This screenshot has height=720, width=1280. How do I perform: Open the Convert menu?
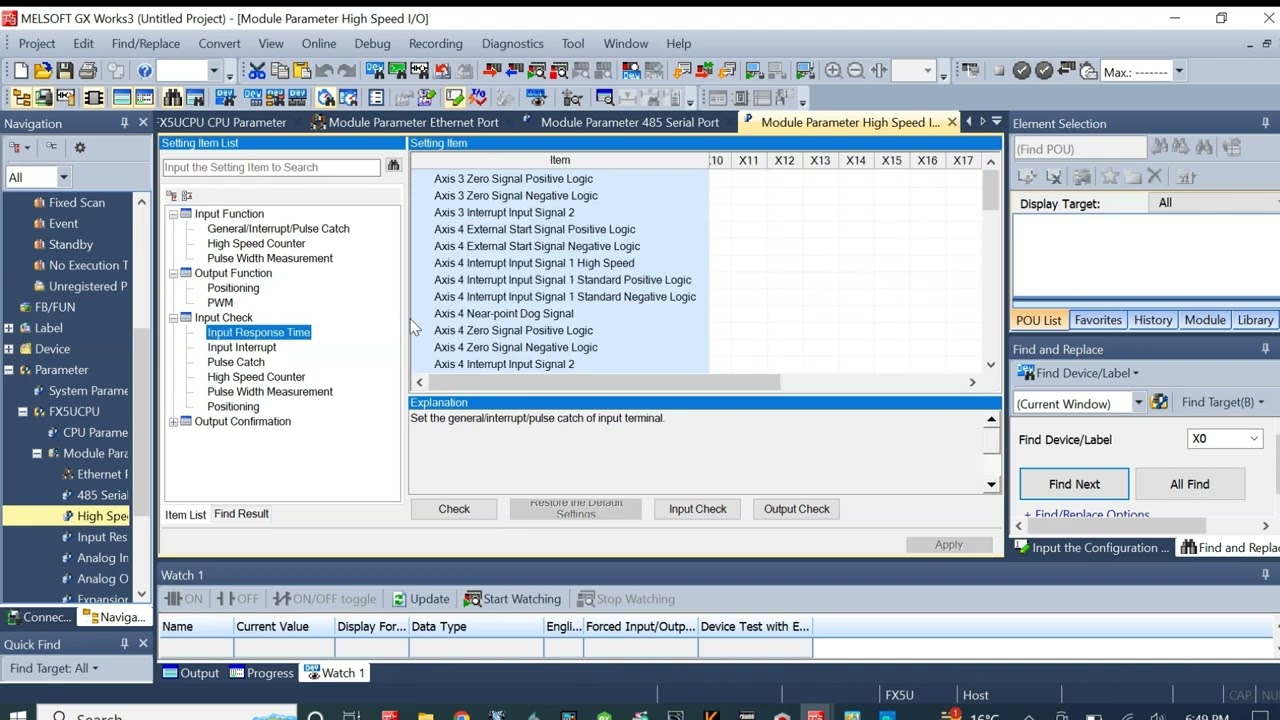click(219, 44)
